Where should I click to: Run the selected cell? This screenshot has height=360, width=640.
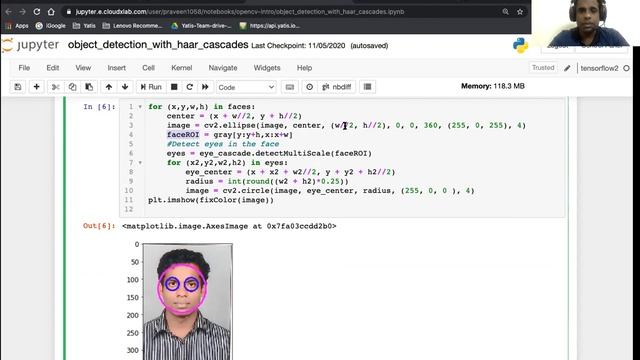[151, 87]
